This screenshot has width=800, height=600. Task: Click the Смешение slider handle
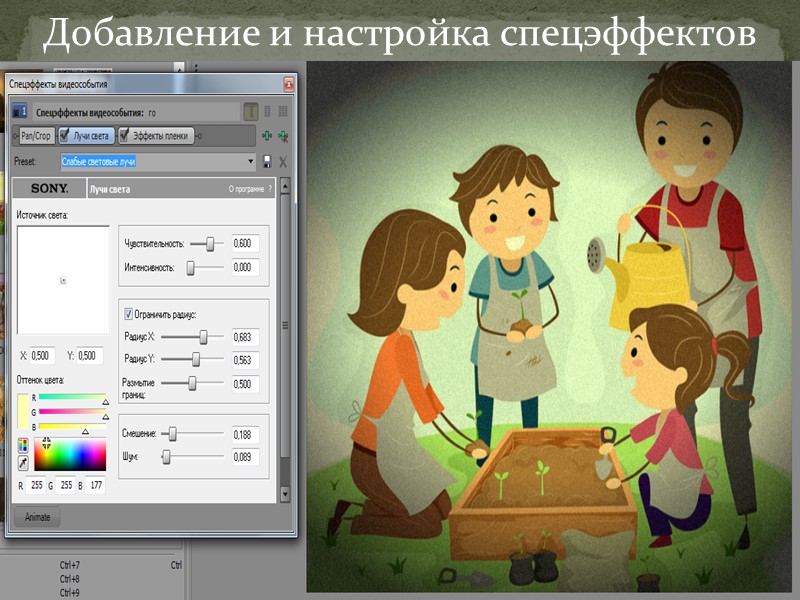tap(172, 434)
